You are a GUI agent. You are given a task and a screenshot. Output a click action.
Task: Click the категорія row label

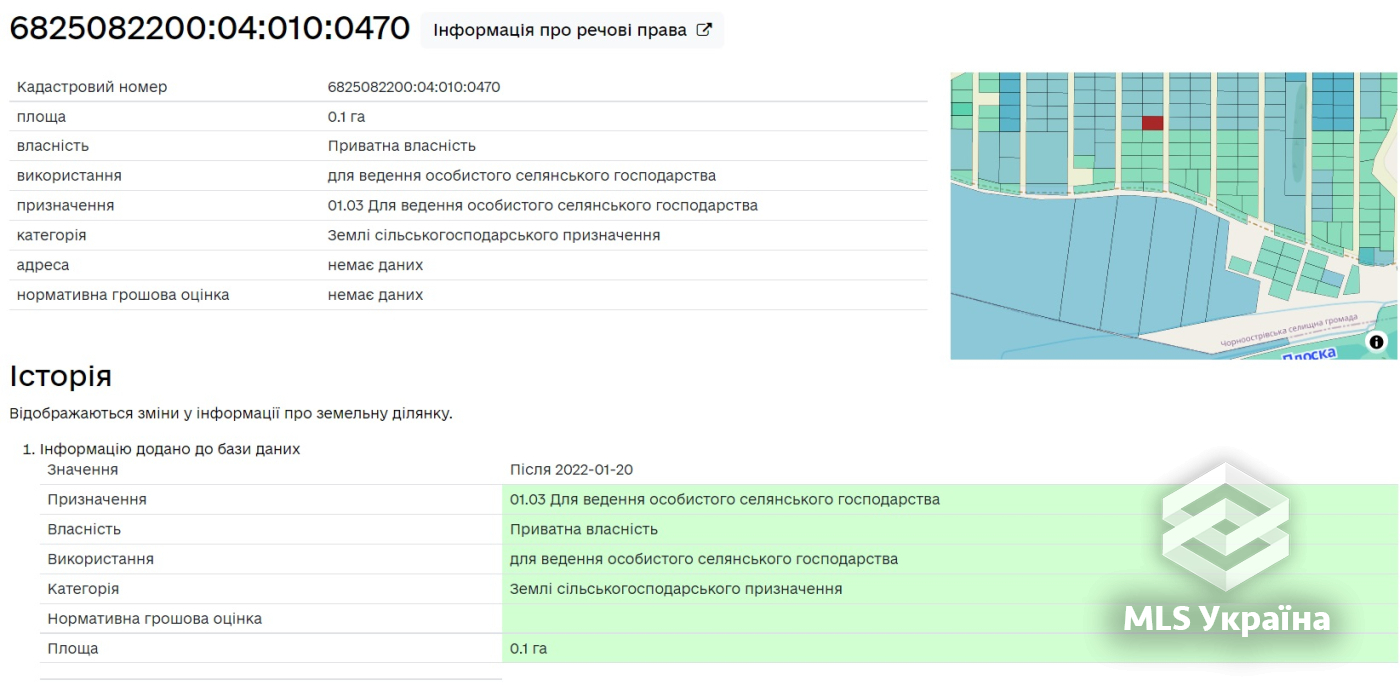(x=52, y=236)
